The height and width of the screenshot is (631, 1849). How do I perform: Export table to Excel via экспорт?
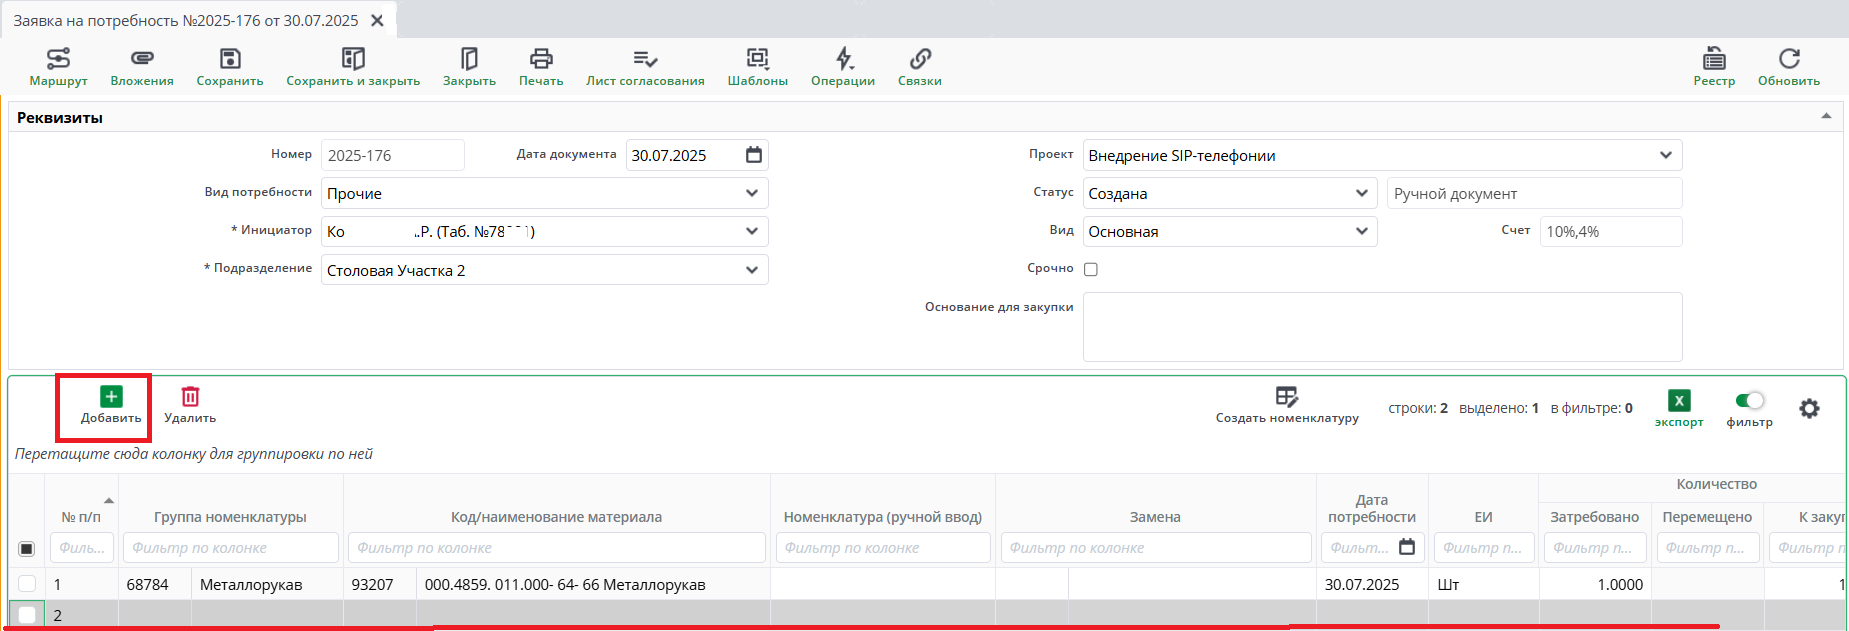click(x=1679, y=407)
